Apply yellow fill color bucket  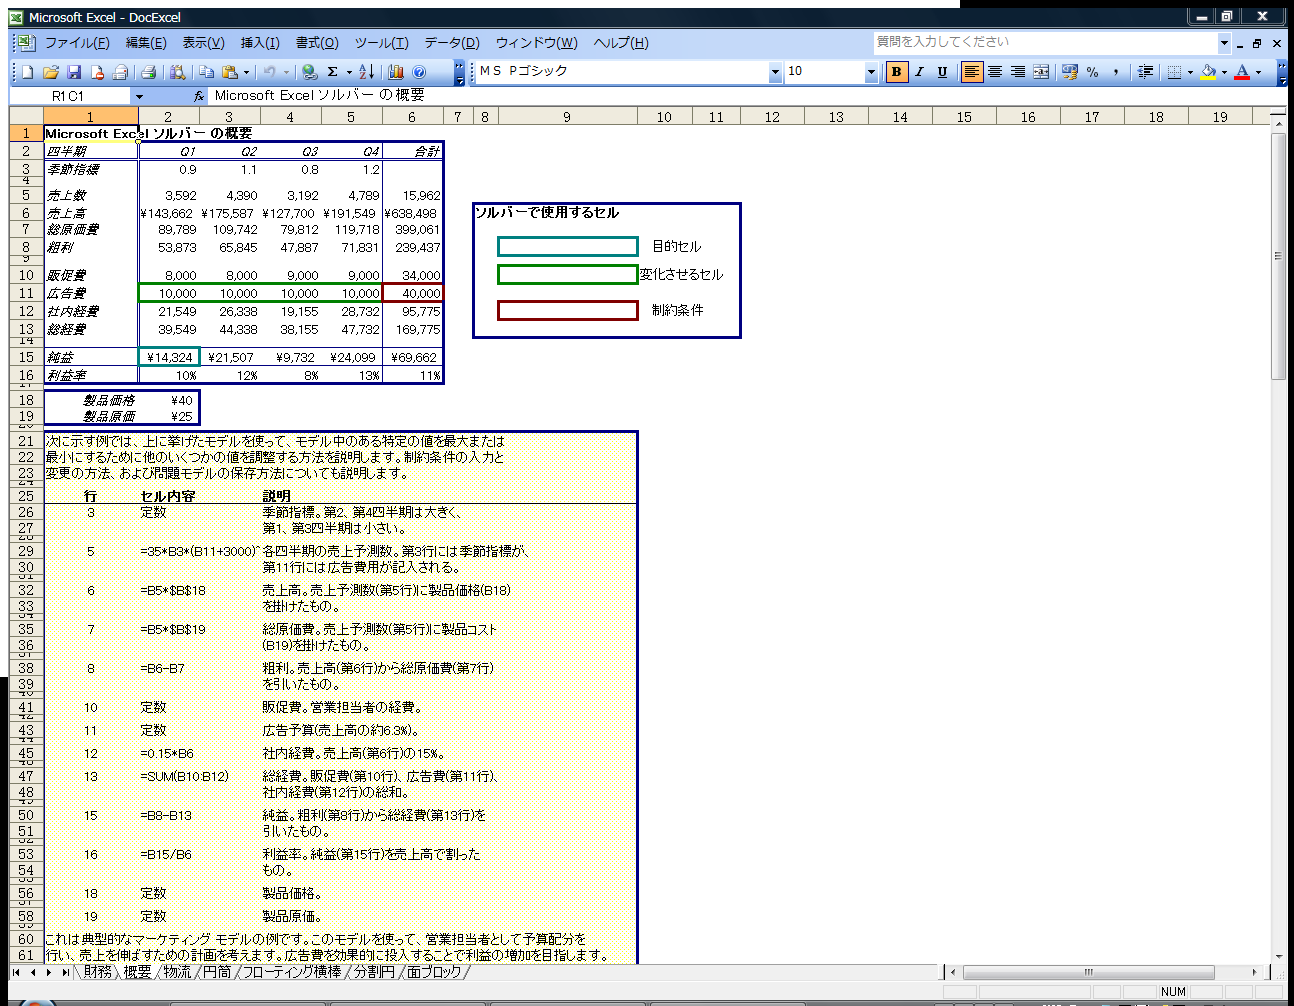1208,72
